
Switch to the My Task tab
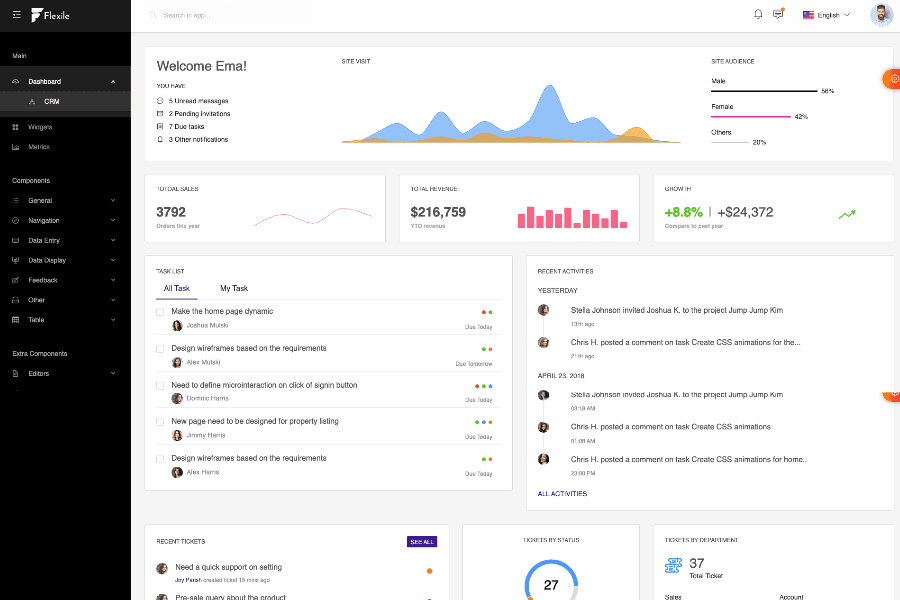click(233, 288)
